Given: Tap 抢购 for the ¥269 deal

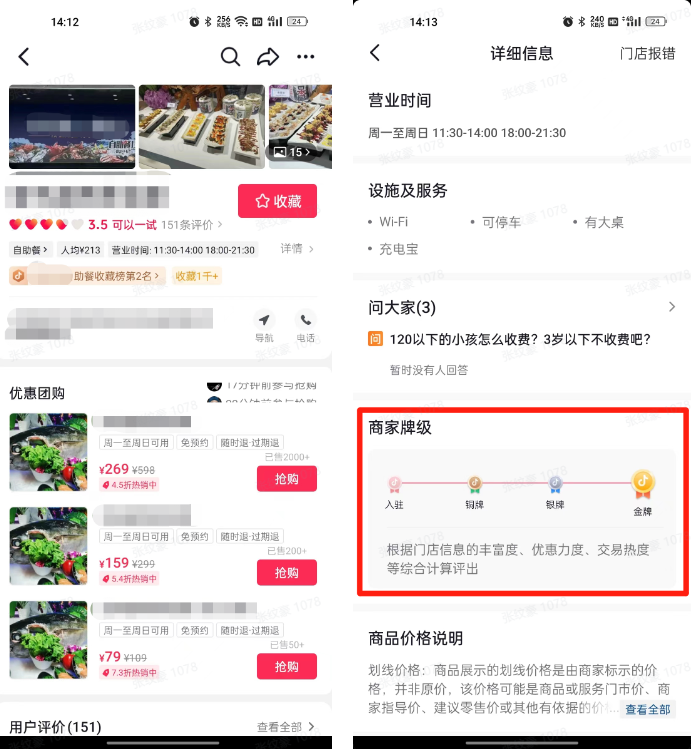Looking at the screenshot, I should (287, 479).
